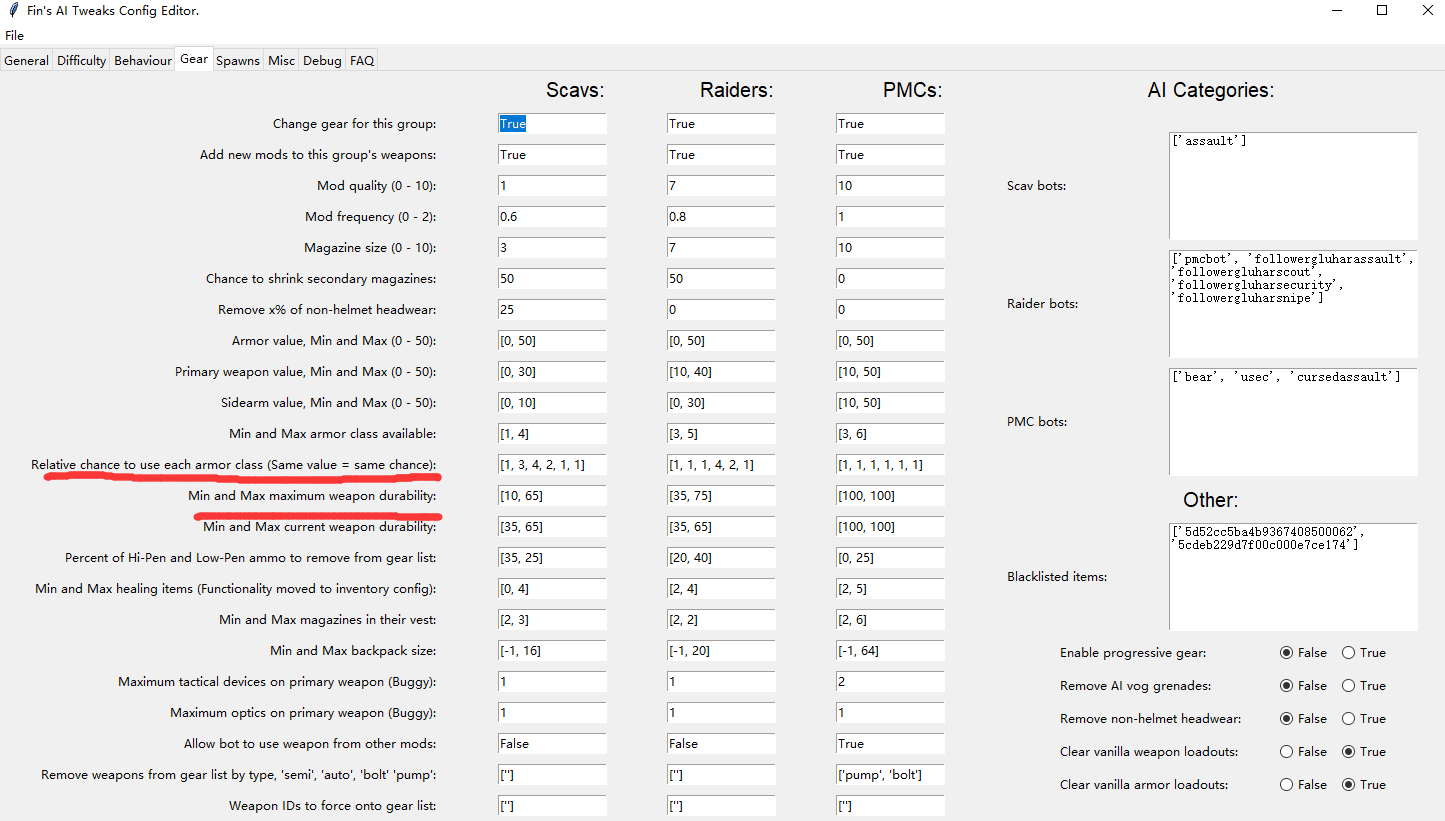Focus Raiders Min and Max armor class field
The width and height of the screenshot is (1445, 821).
721,434
